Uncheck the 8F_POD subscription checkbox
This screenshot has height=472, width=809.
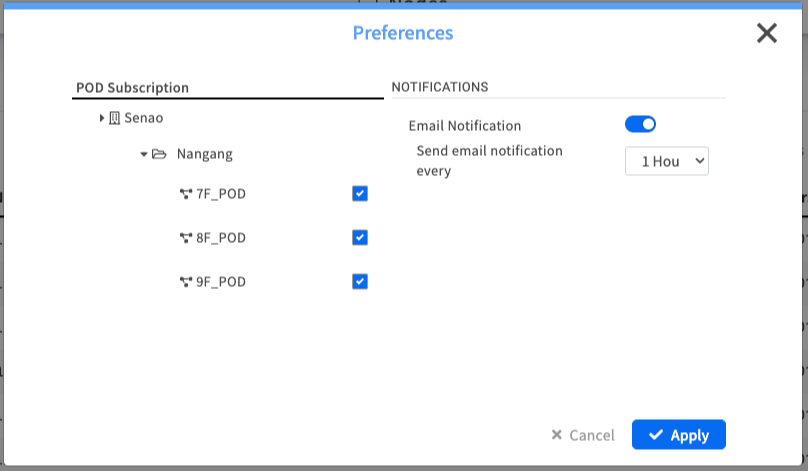click(360, 237)
